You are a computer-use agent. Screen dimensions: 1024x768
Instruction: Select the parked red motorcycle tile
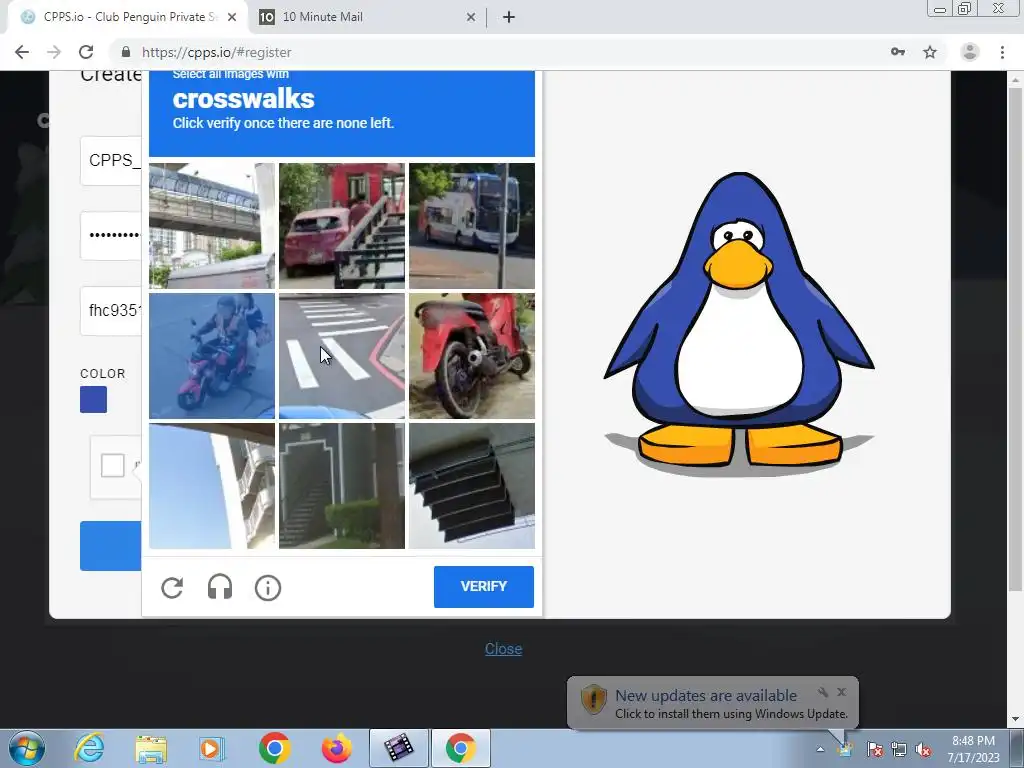[472, 356]
